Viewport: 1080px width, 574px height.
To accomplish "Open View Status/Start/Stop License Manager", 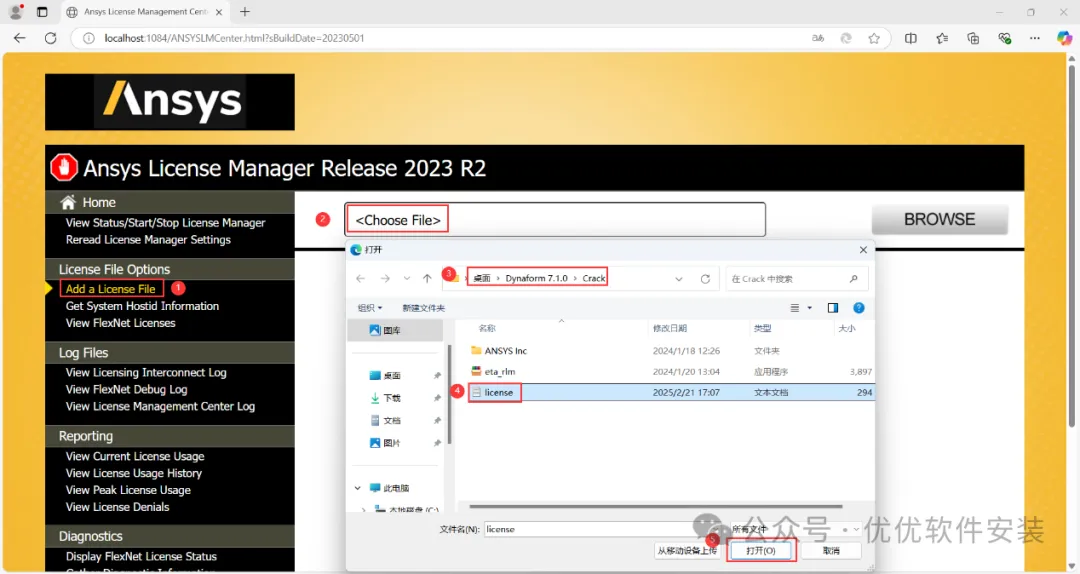I will [x=165, y=223].
